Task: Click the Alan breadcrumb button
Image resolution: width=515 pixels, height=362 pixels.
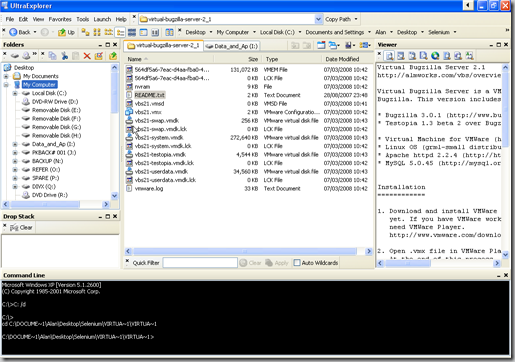Action: click(x=381, y=32)
